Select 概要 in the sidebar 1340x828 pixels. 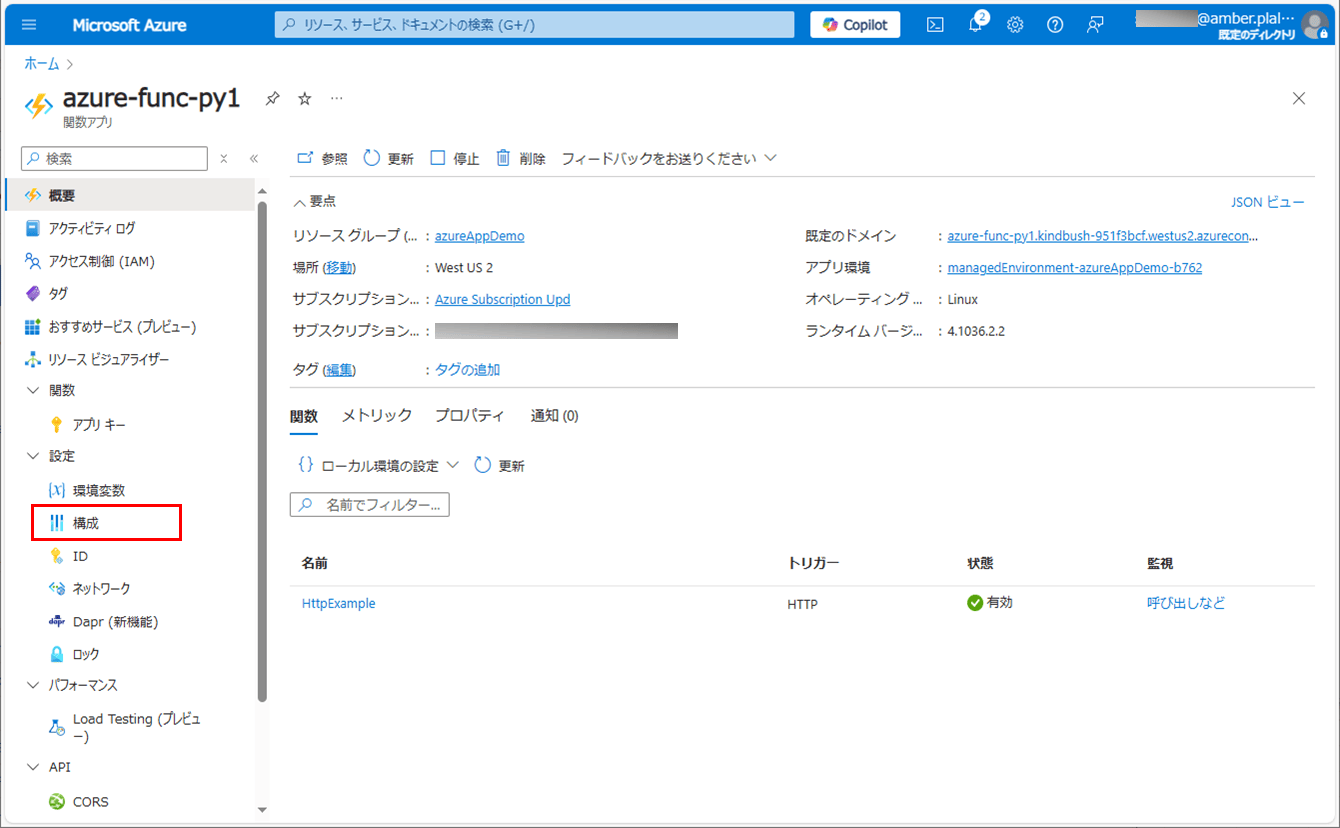pyautogui.click(x=130, y=195)
